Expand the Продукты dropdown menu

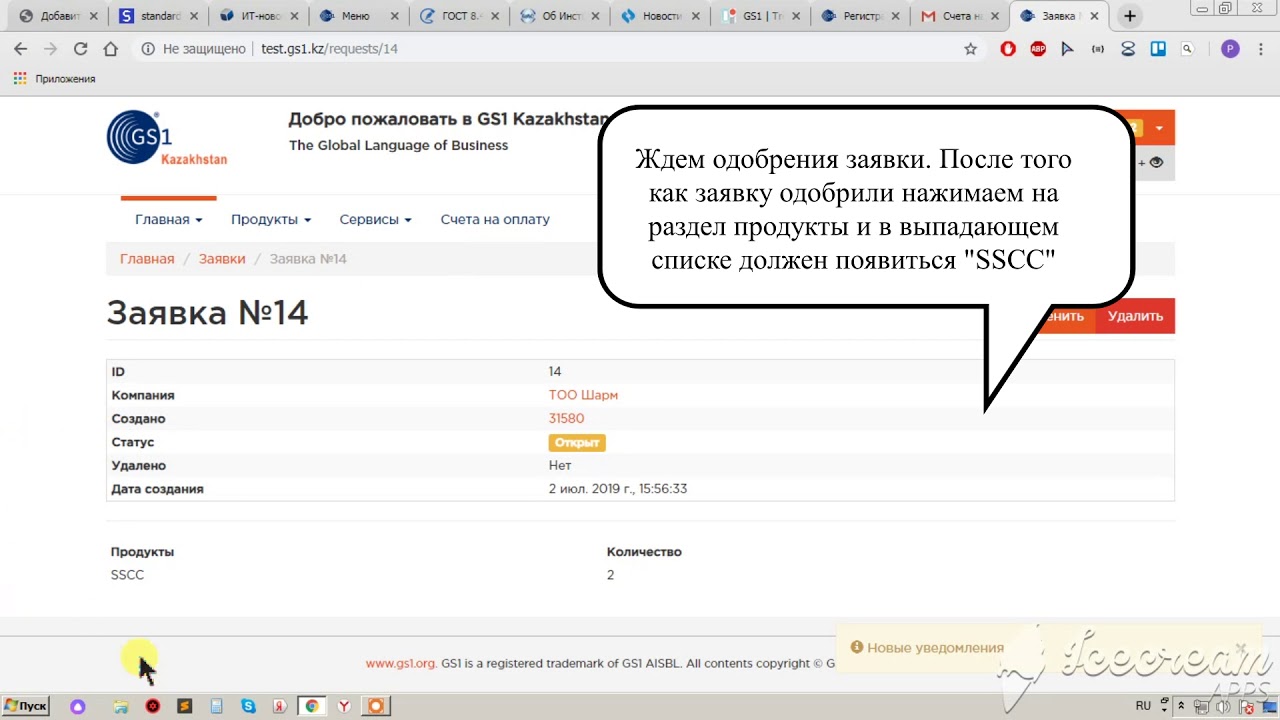coord(271,219)
